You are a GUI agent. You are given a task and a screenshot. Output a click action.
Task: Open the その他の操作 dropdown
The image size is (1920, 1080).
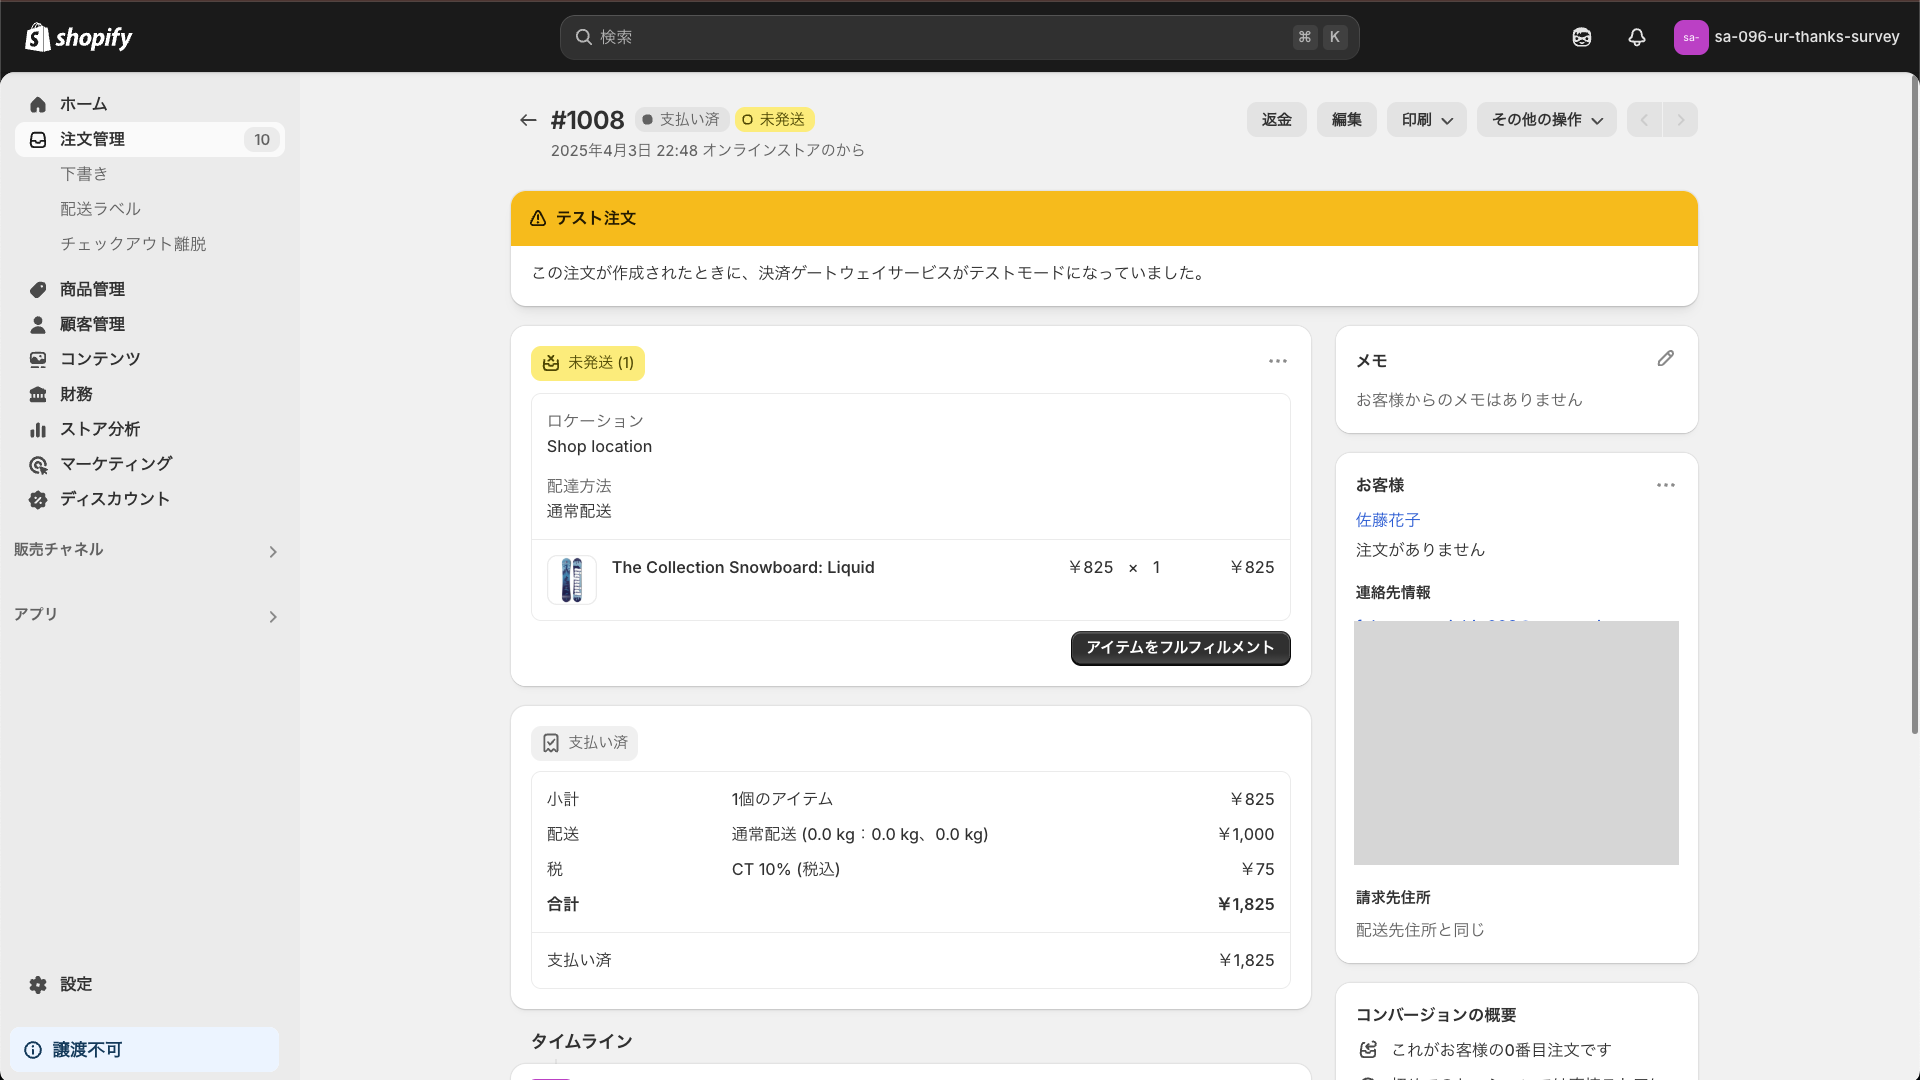click(1545, 119)
